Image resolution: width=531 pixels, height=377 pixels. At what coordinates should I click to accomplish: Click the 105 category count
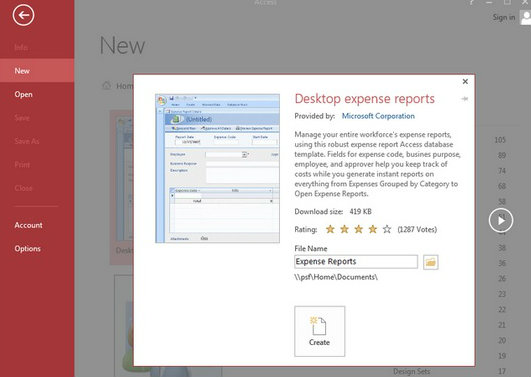coord(500,140)
